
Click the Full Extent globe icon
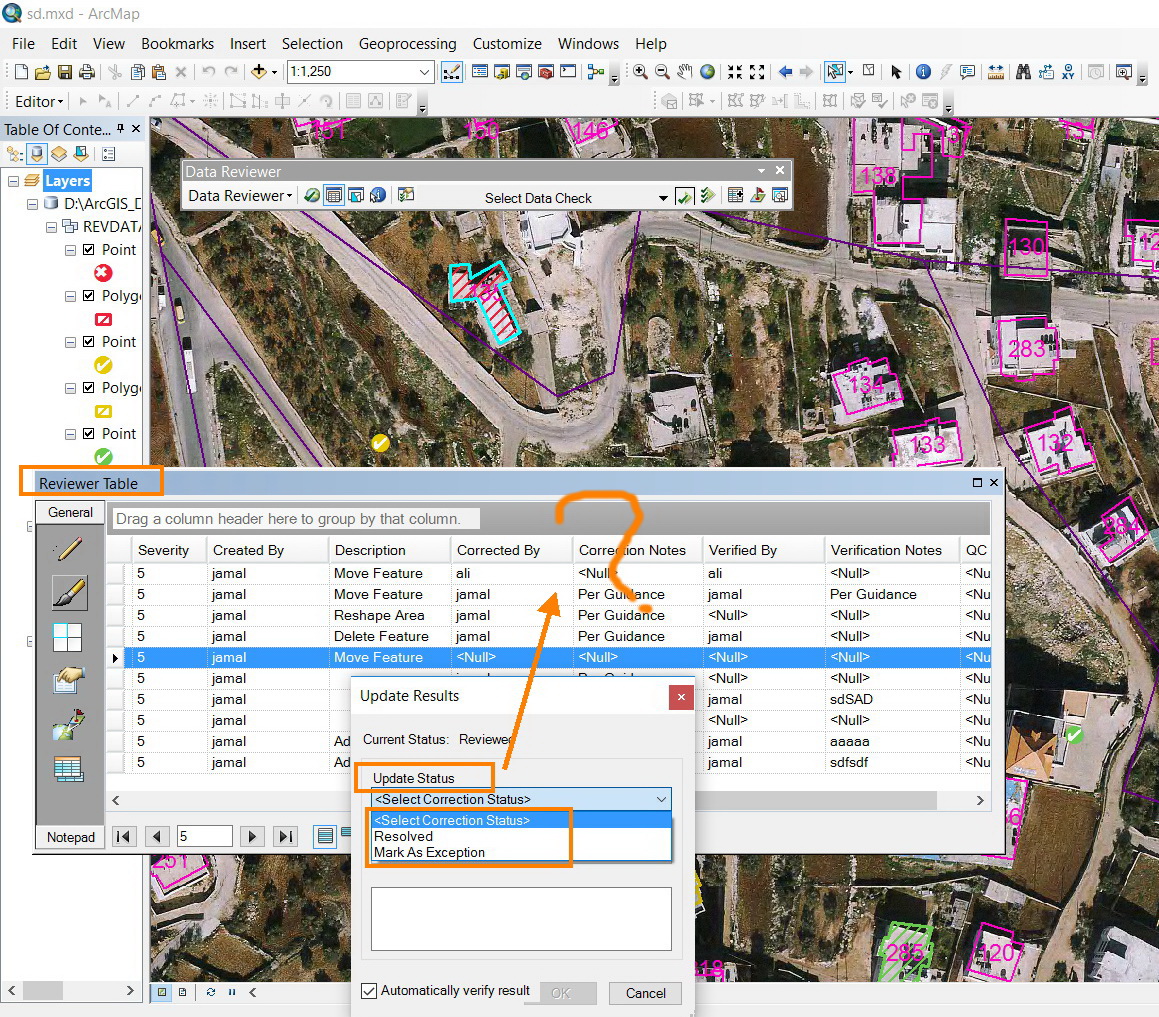(708, 72)
